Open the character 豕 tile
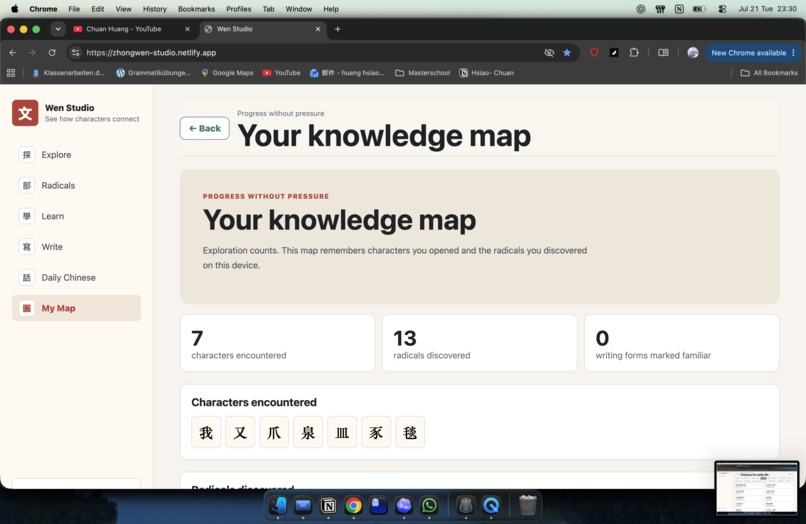This screenshot has height=524, width=806. [x=376, y=432]
